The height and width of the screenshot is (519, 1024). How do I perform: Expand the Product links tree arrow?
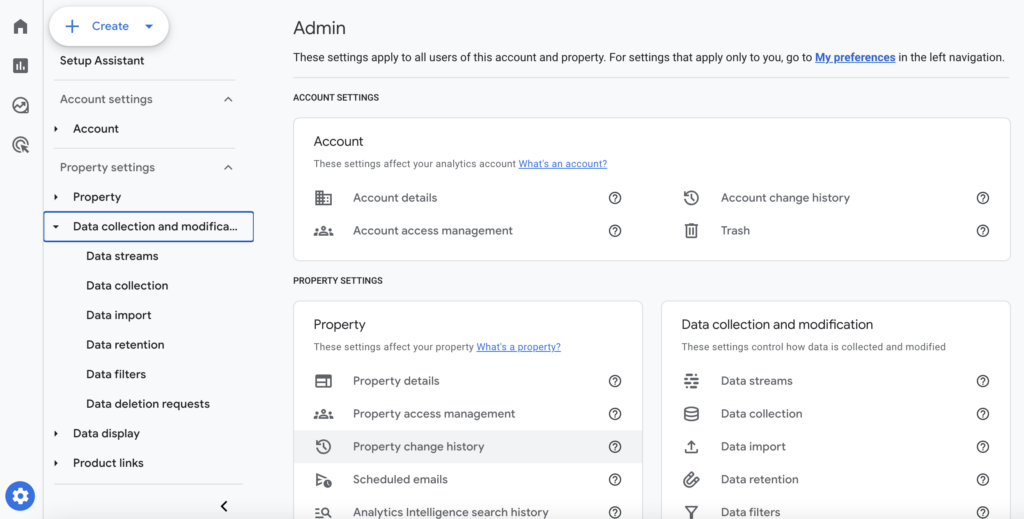pyautogui.click(x=56, y=464)
